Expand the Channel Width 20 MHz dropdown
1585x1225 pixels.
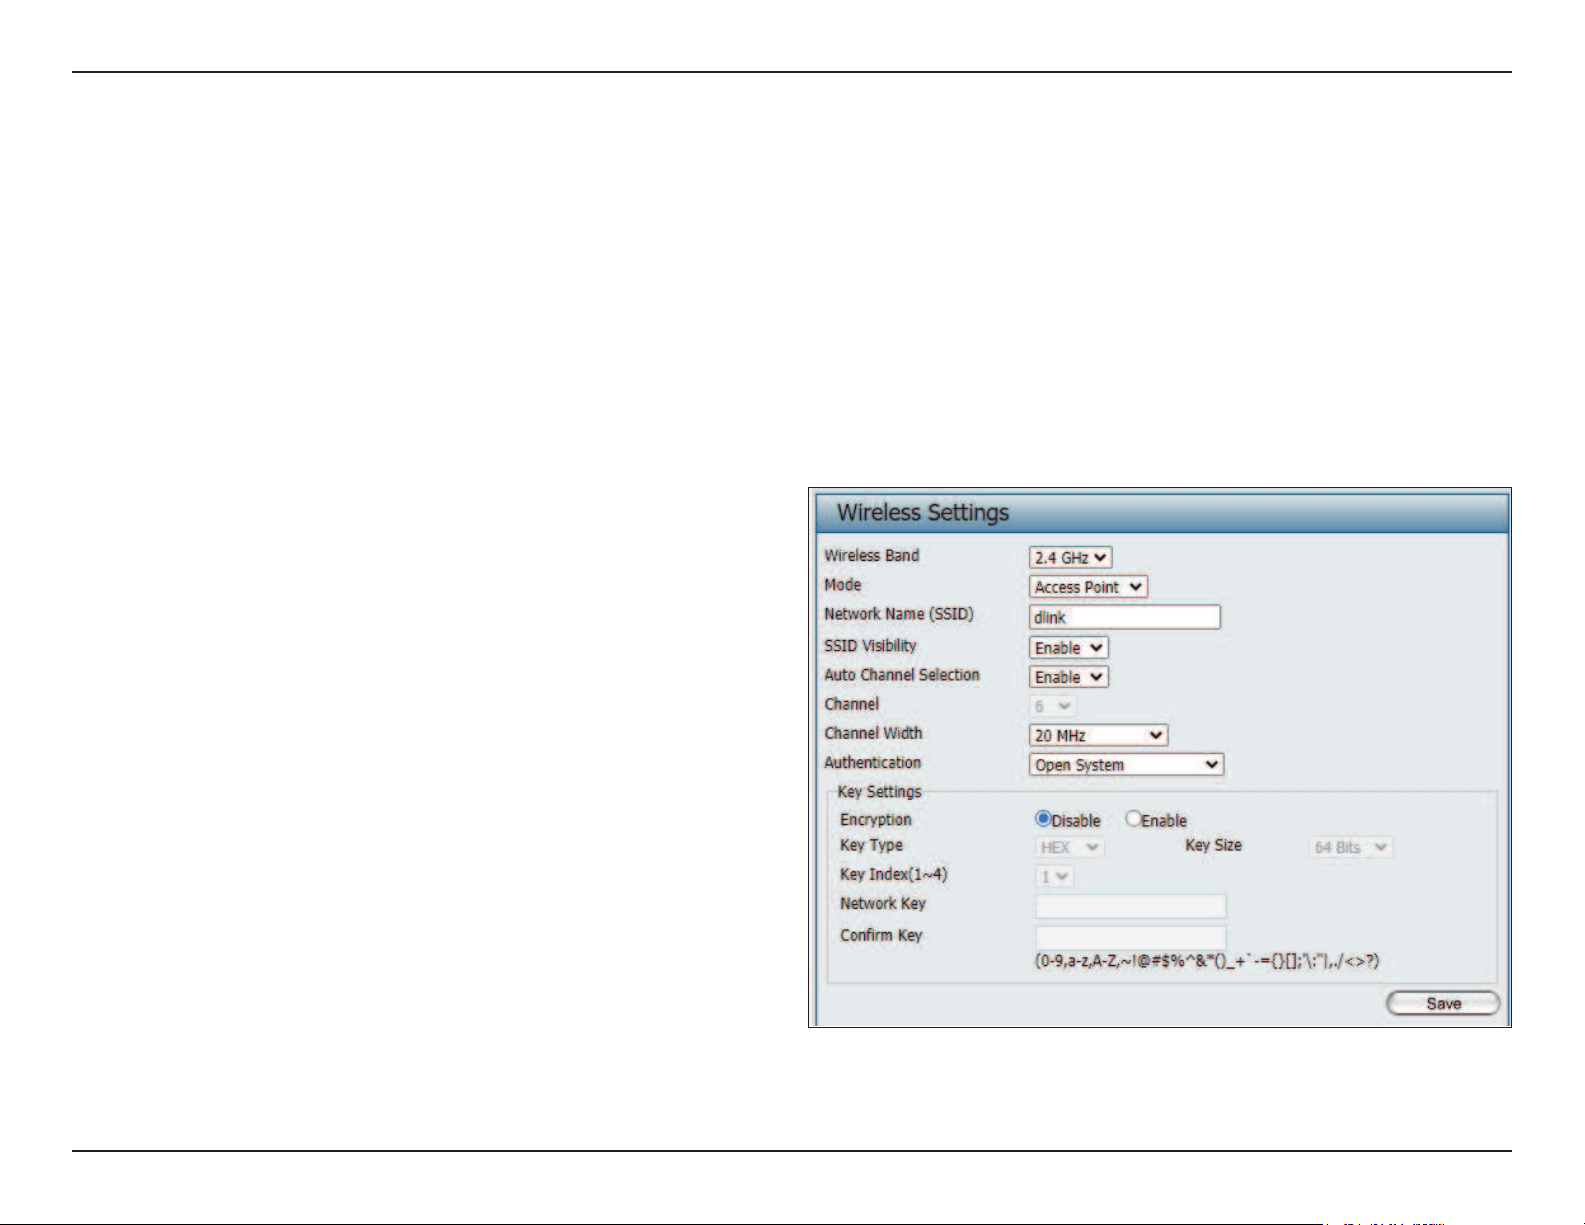point(1098,735)
